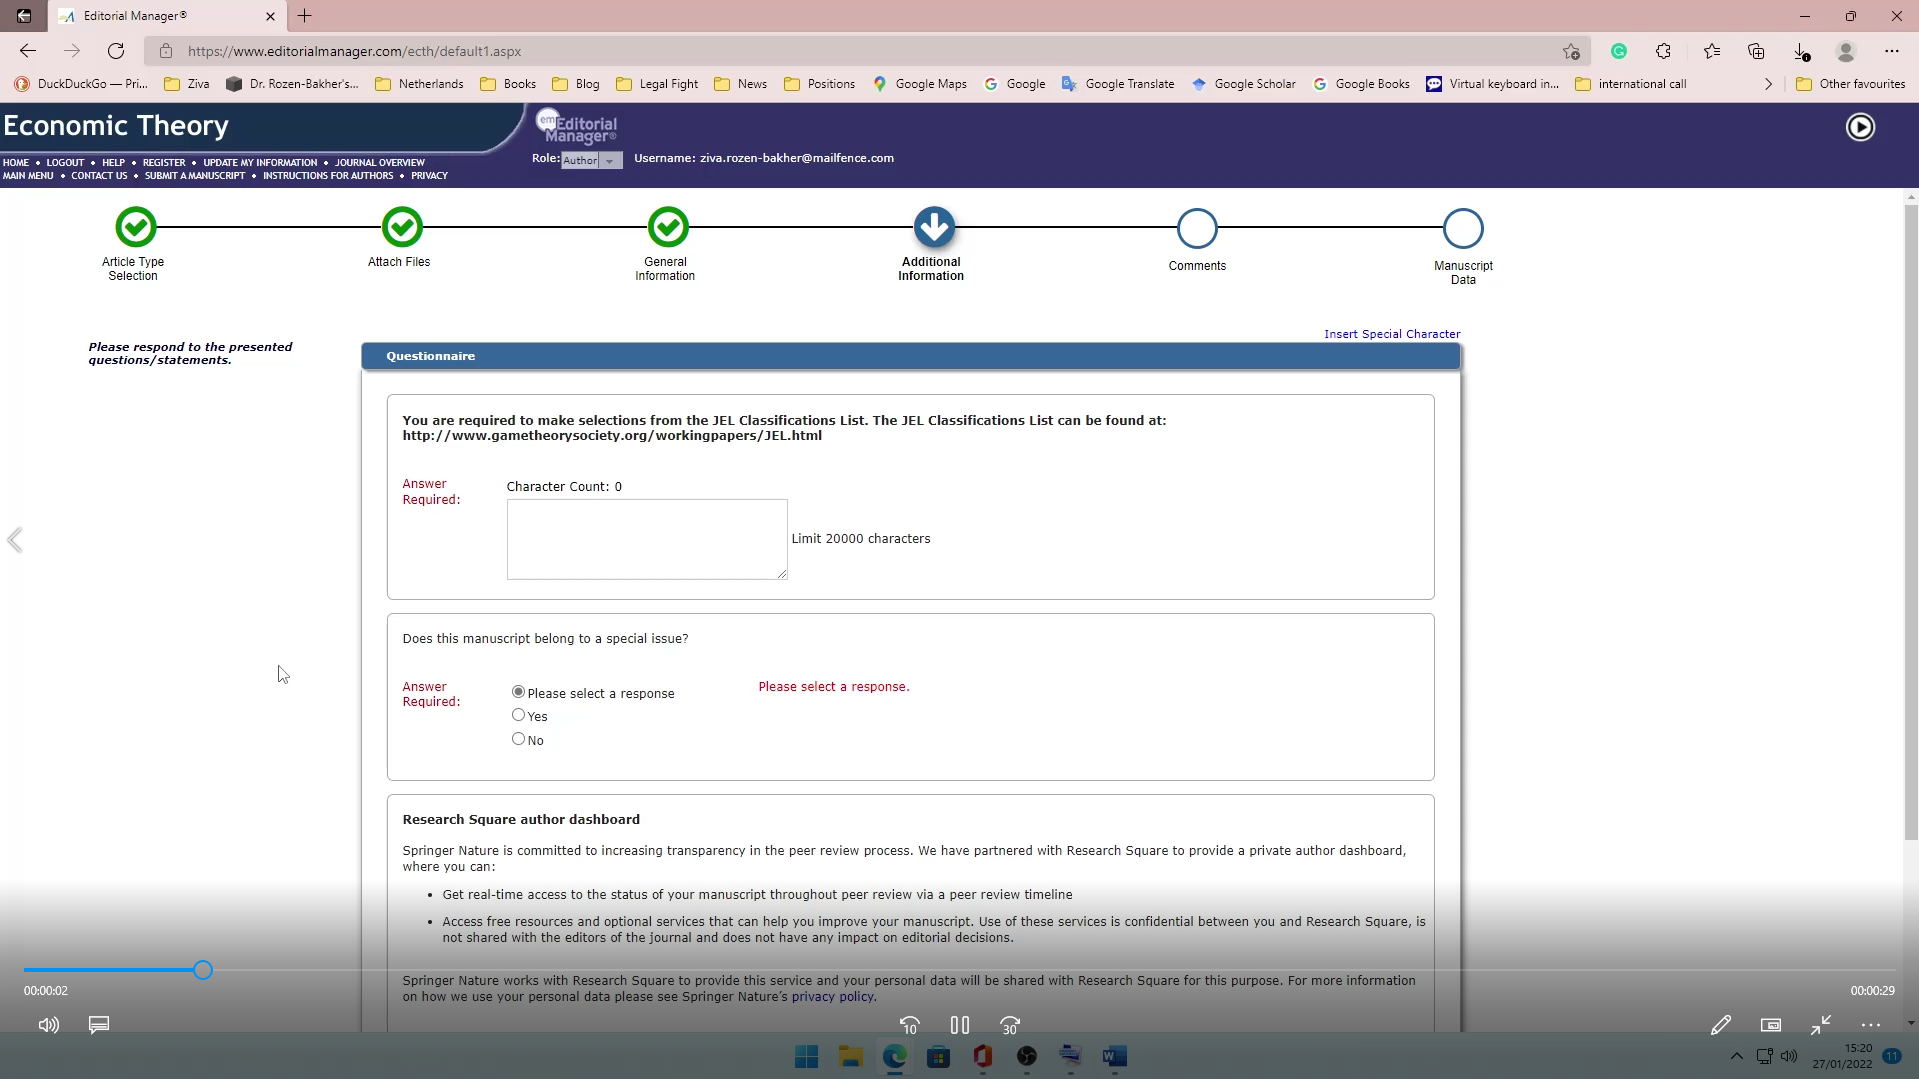Open the Books bookmarks folder
1919x1079 pixels.
coord(508,84)
